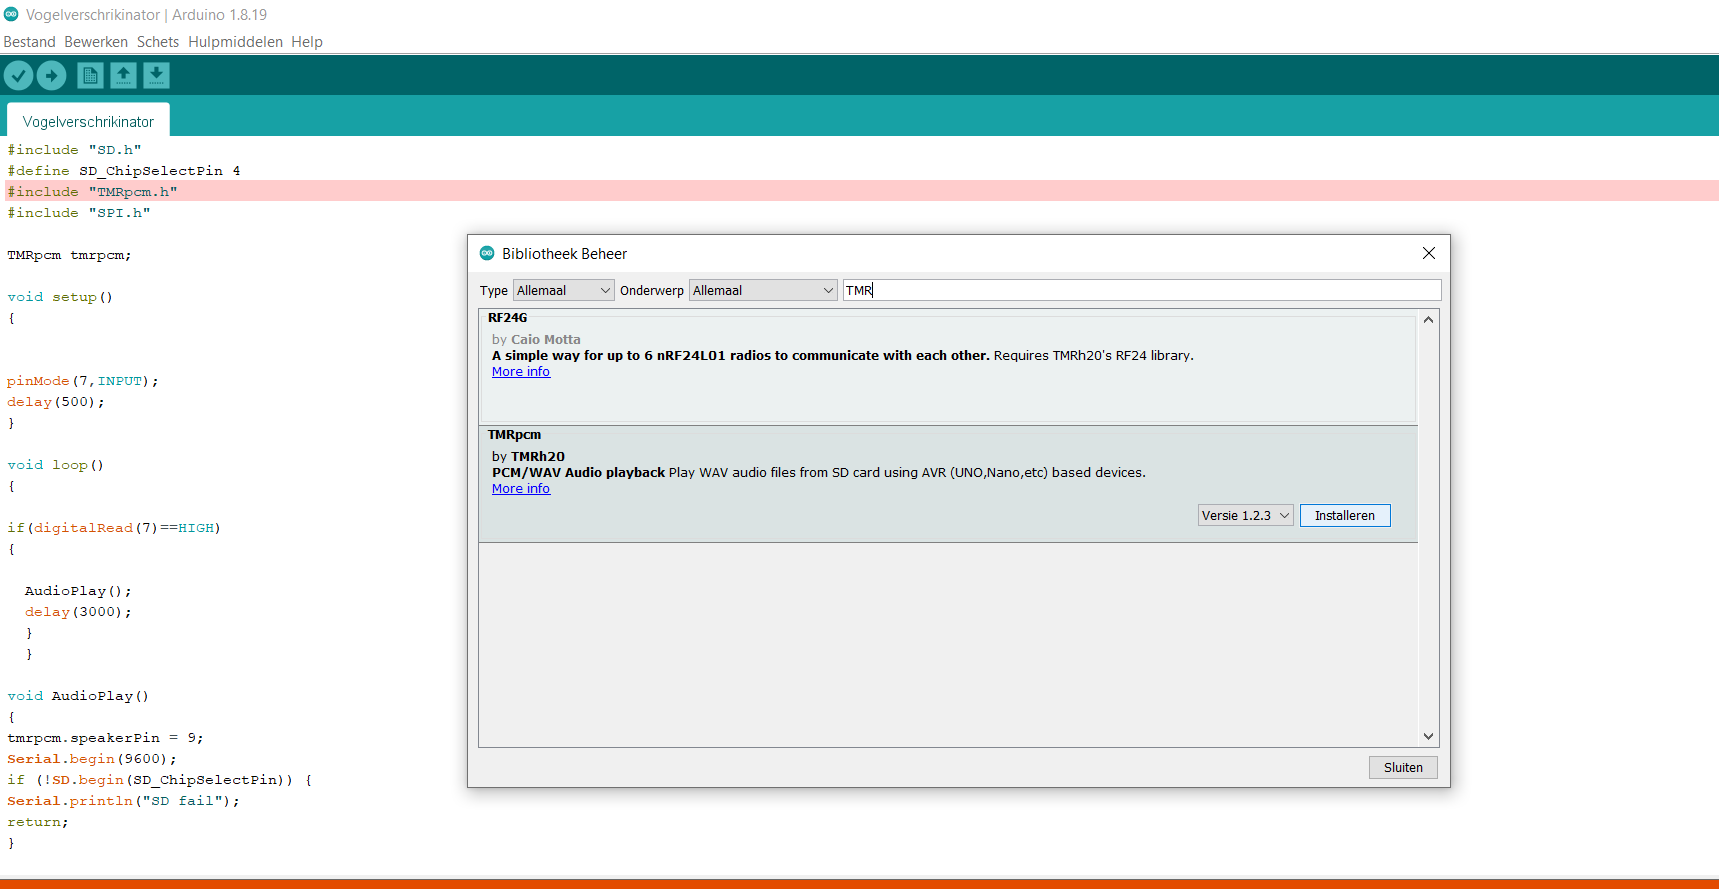The height and width of the screenshot is (889, 1719).
Task: Click the AudioPlay(); call line
Action: pos(78,590)
